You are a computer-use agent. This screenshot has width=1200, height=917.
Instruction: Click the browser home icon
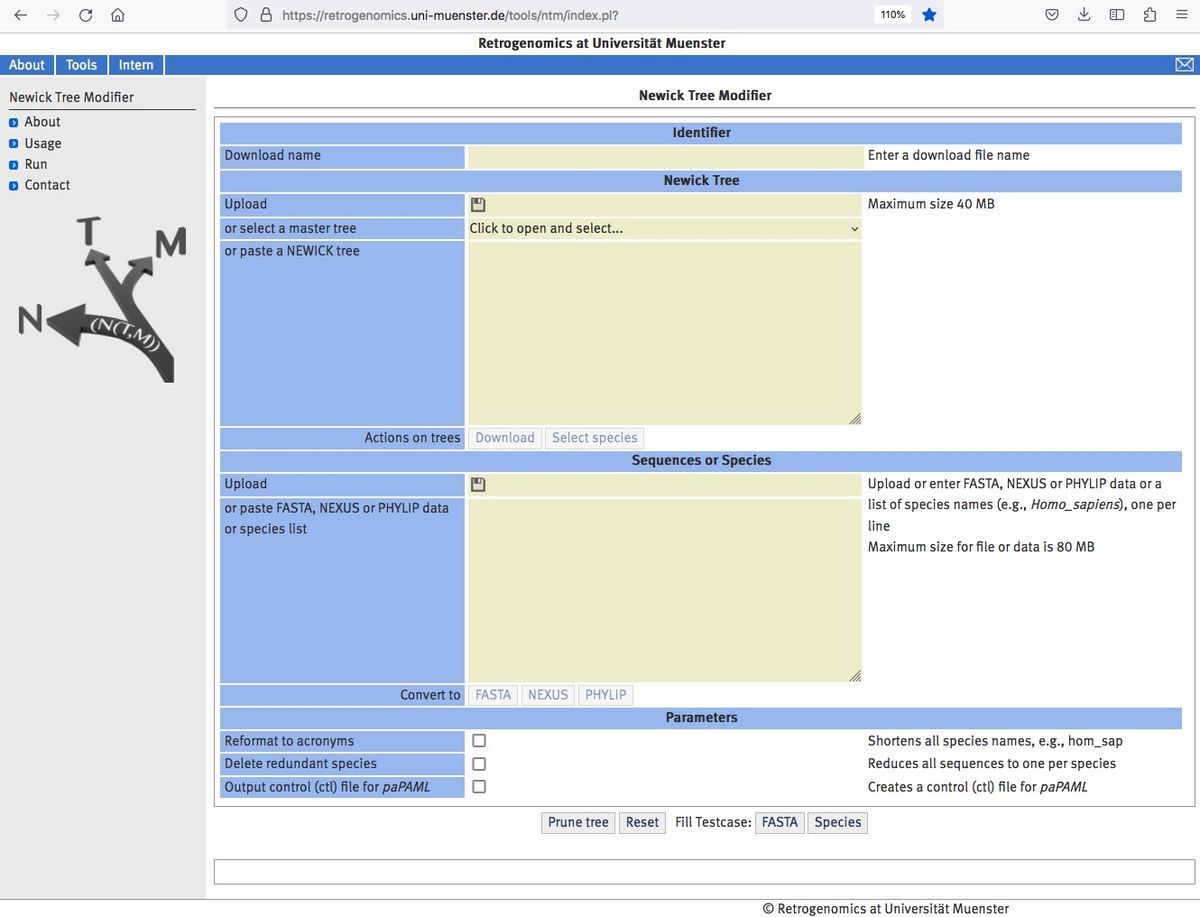[x=118, y=15]
